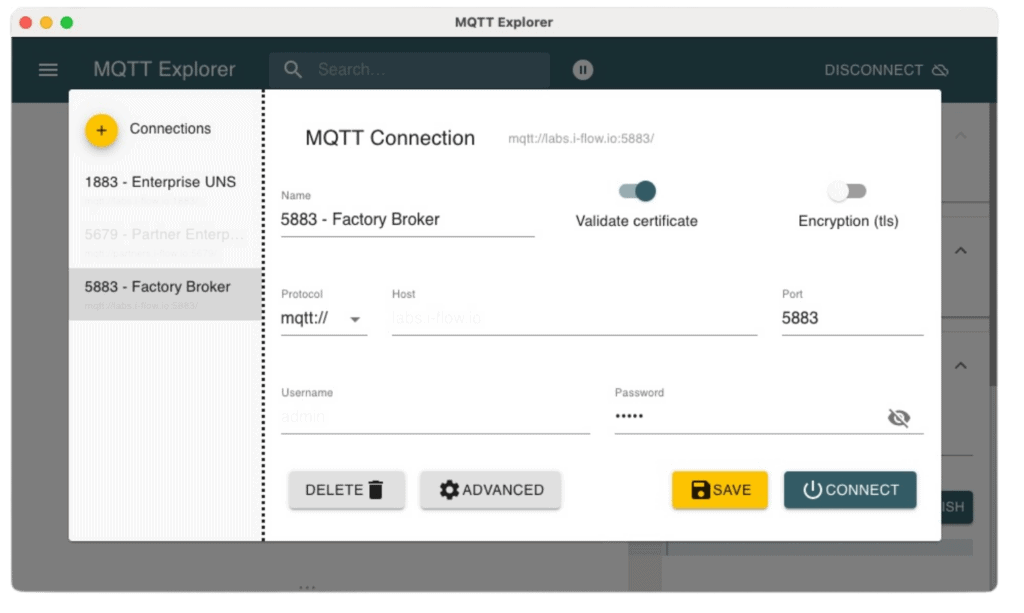Click the Connections label
The width and height of the screenshot is (1024, 613).
pos(170,129)
